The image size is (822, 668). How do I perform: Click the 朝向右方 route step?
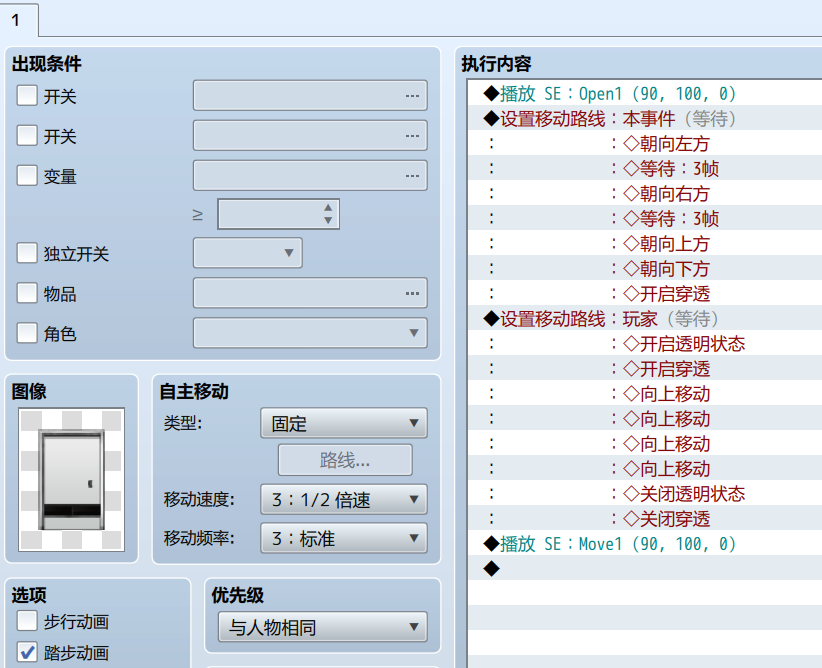[645, 194]
